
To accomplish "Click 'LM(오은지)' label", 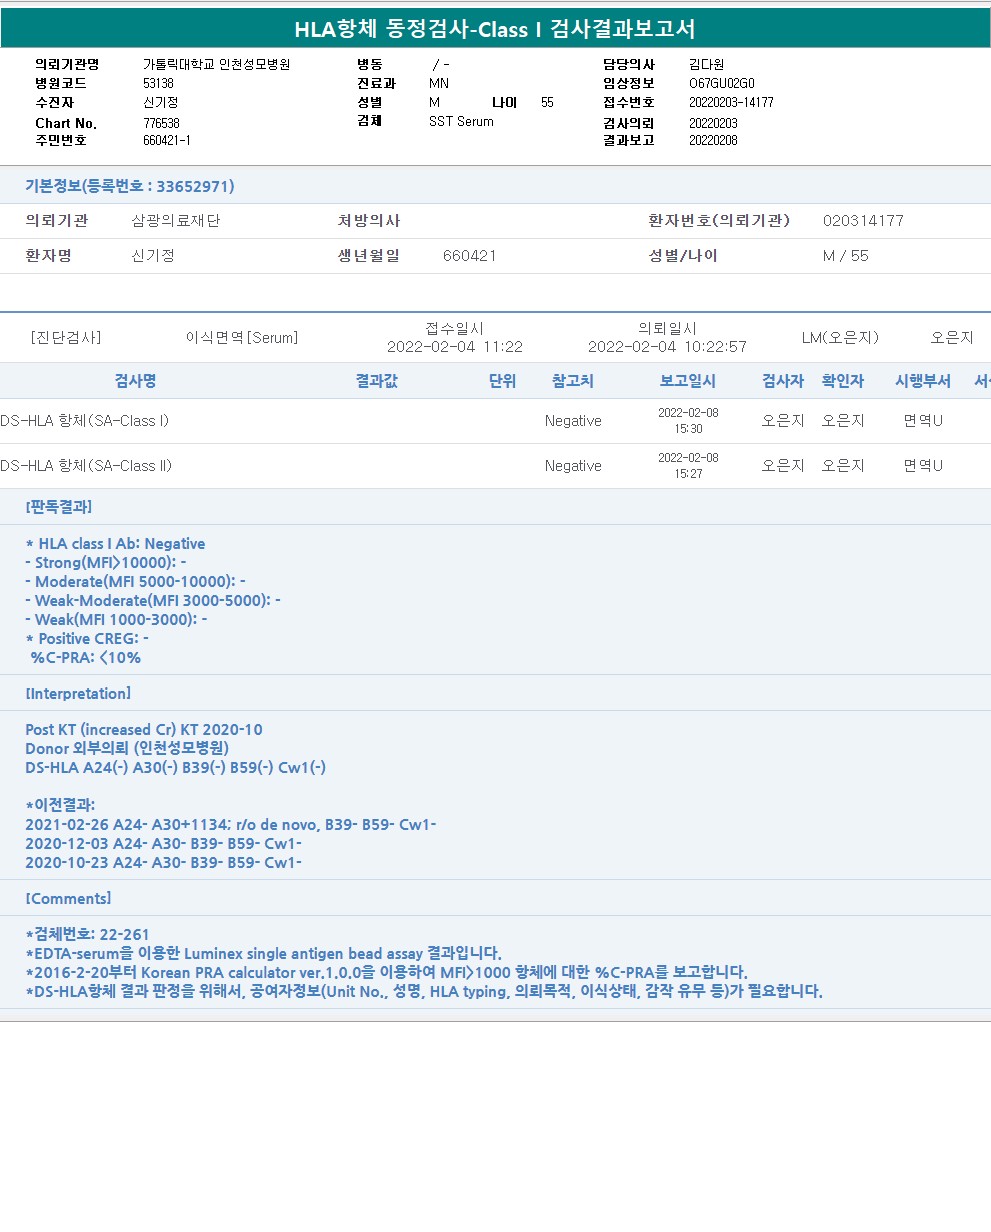I will 840,338.
